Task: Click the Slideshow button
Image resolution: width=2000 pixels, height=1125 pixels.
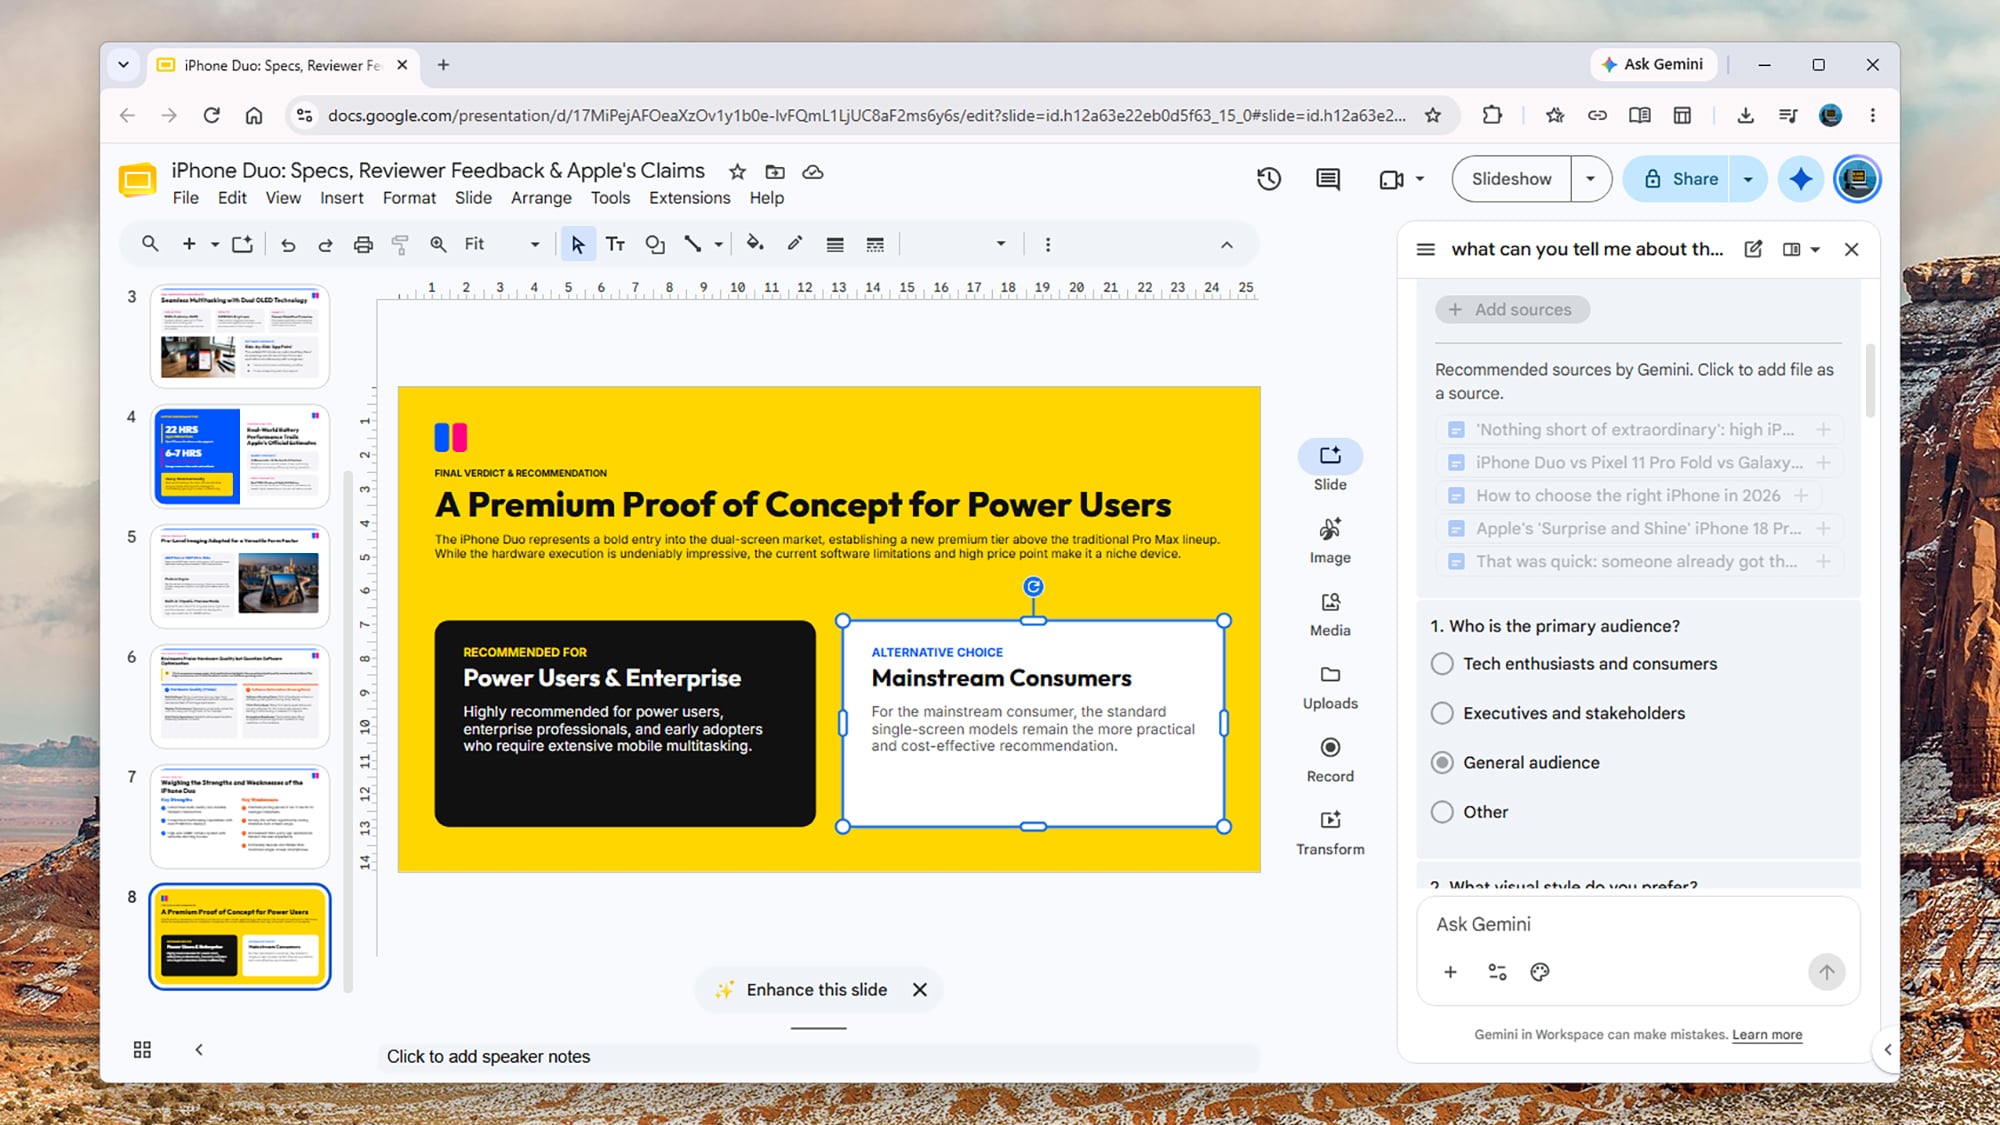Action: point(1511,179)
